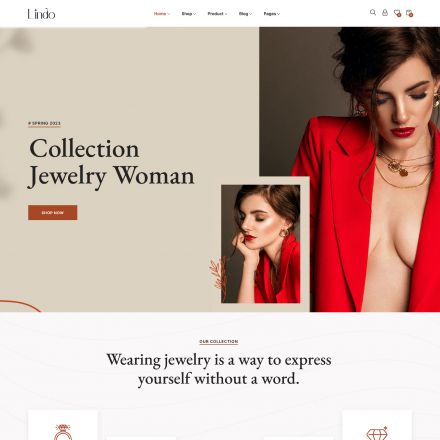Viewport: 440px width, 440px height.
Task: Click the Wearing jewelry quote headline
Action: pyautogui.click(x=219, y=369)
